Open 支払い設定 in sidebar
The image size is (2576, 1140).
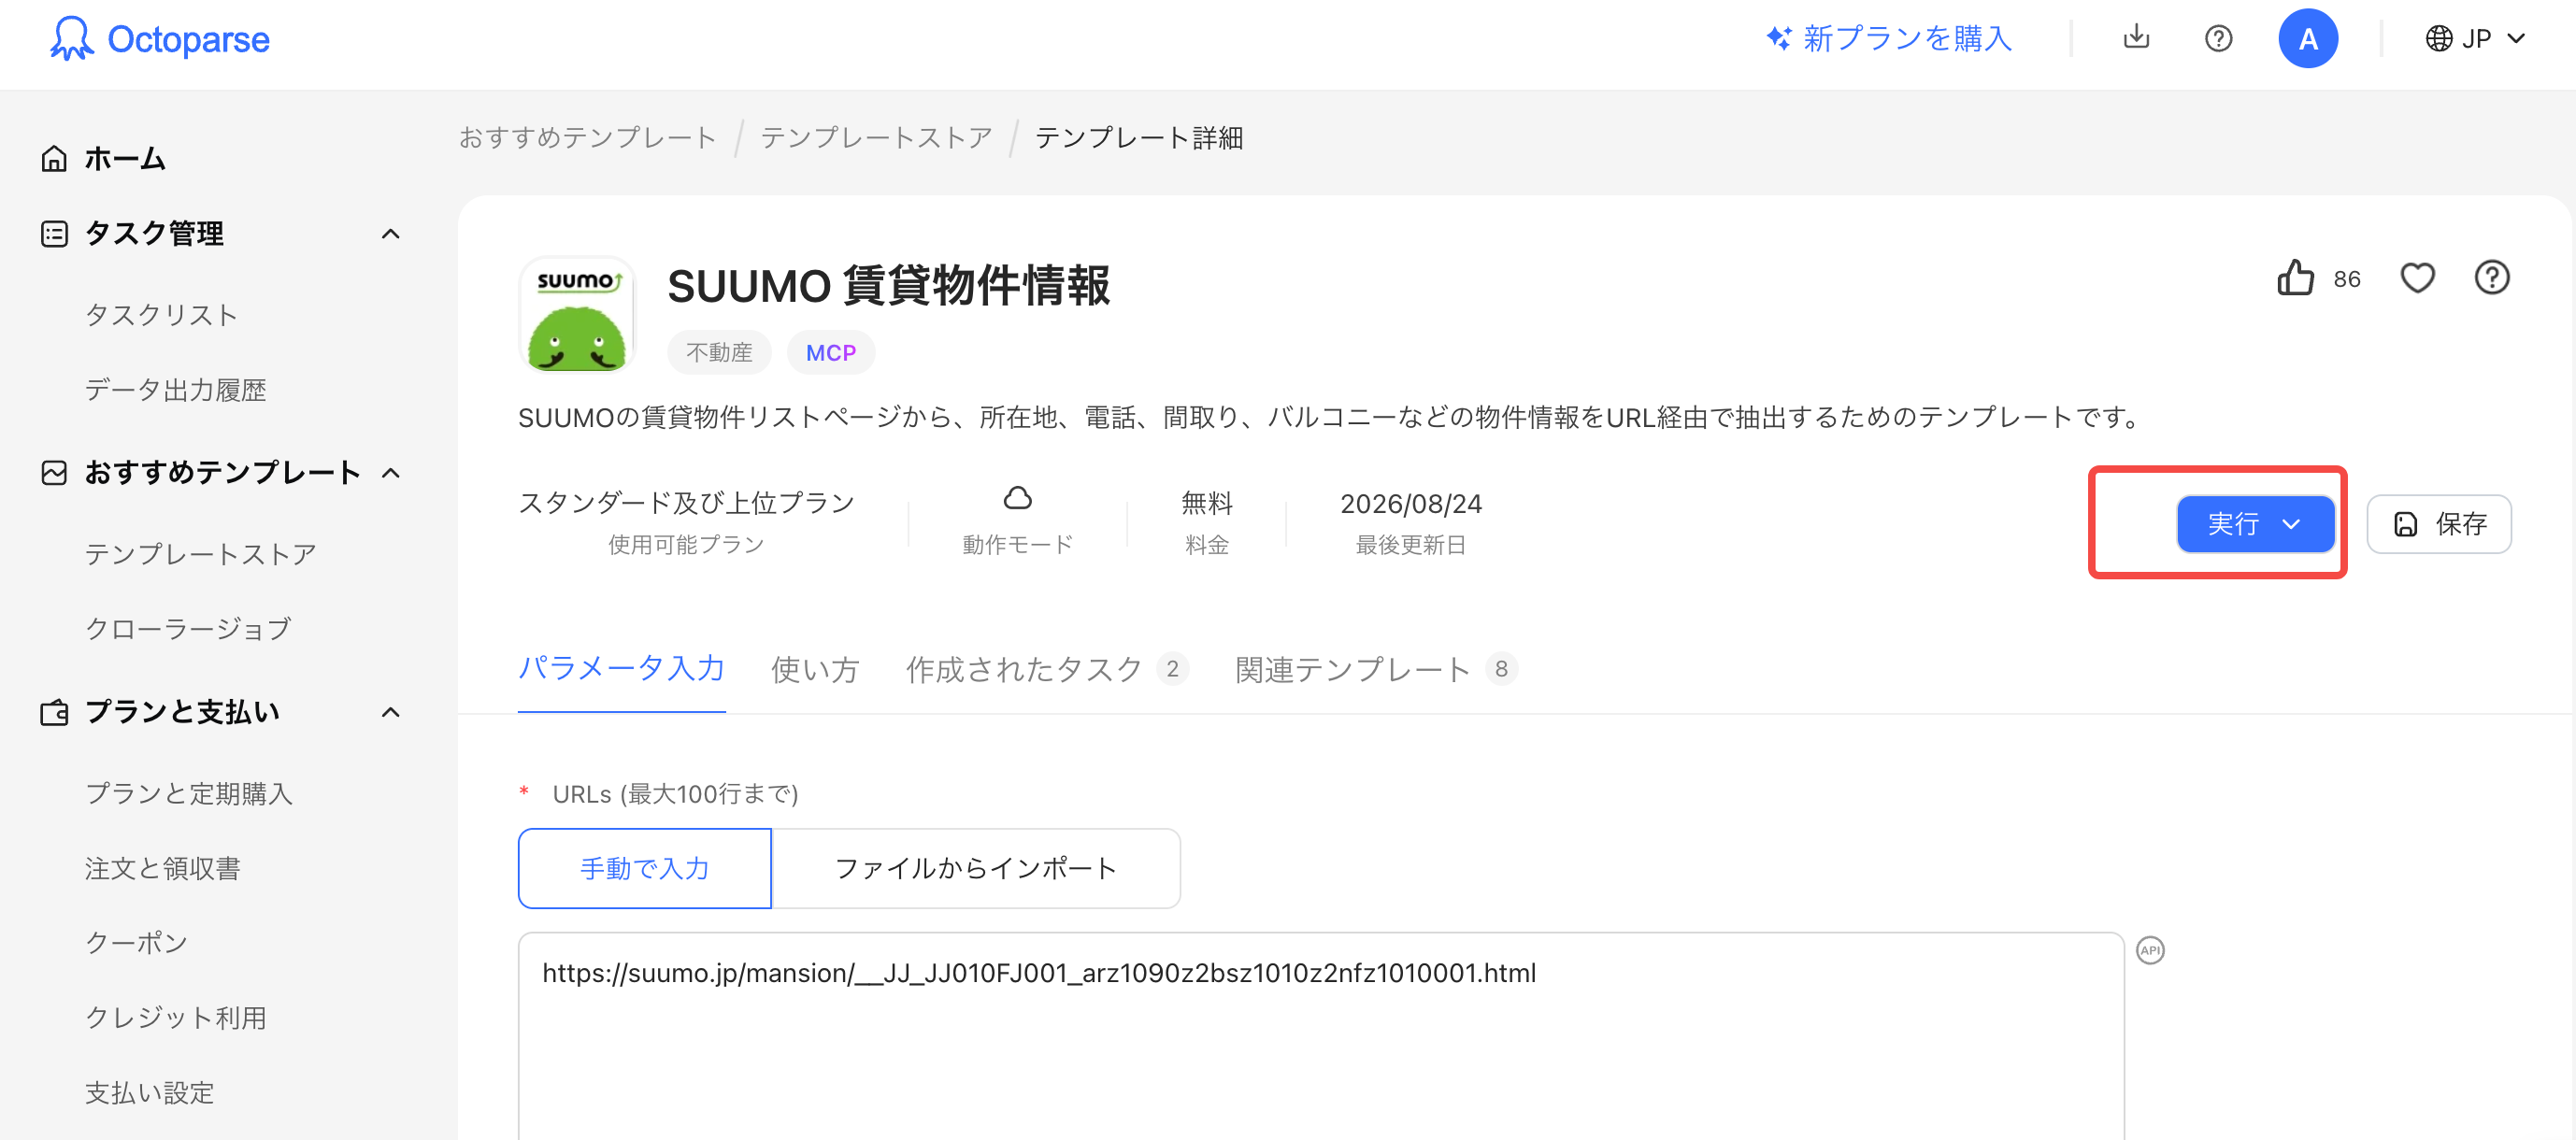tap(150, 1093)
